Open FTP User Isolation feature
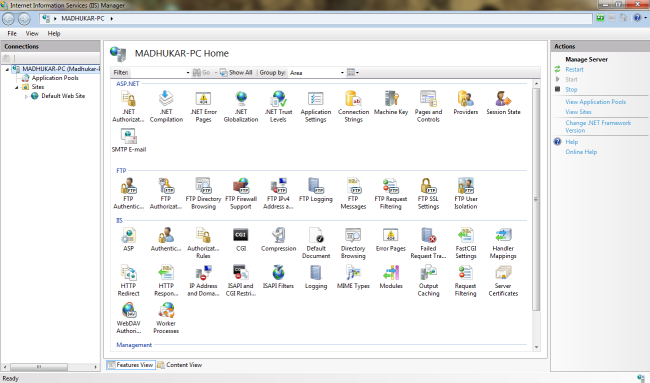 (466, 194)
